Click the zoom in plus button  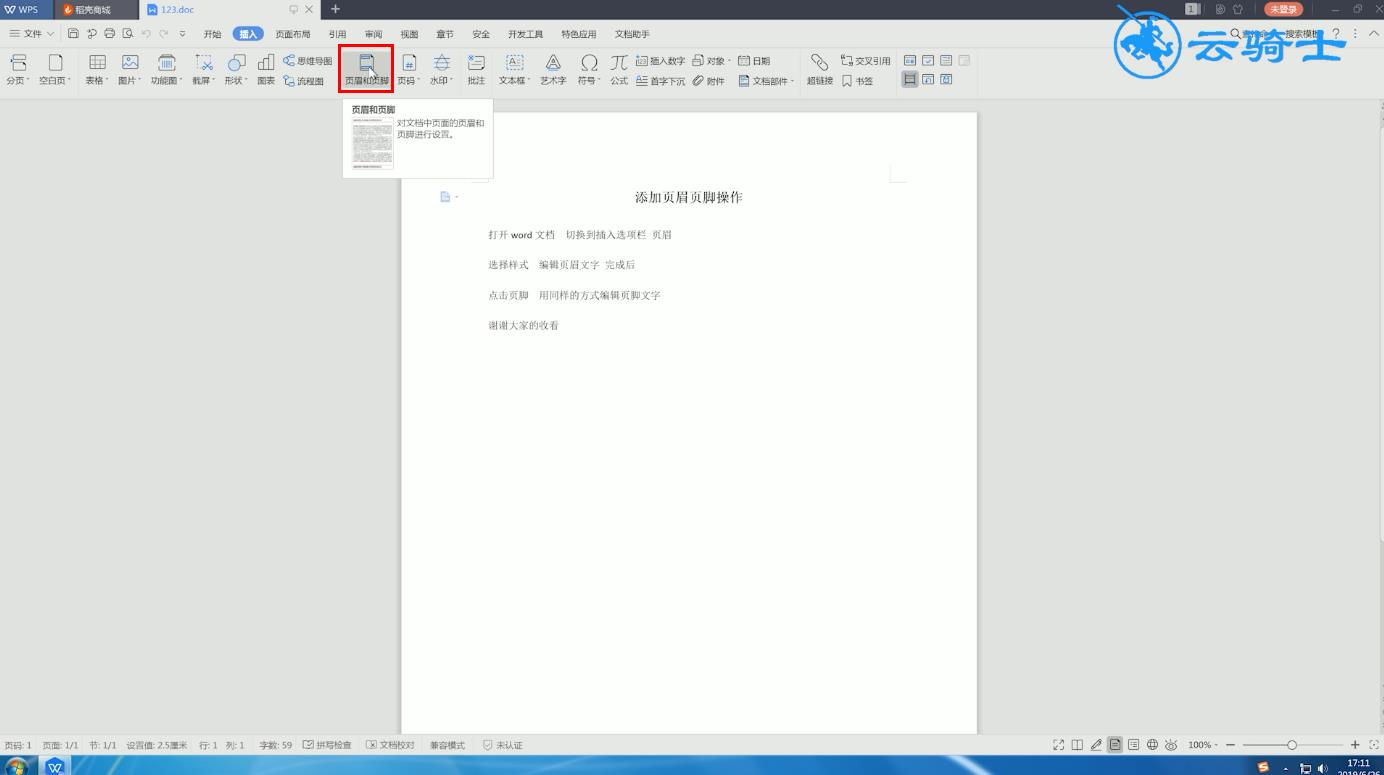pos(1355,745)
